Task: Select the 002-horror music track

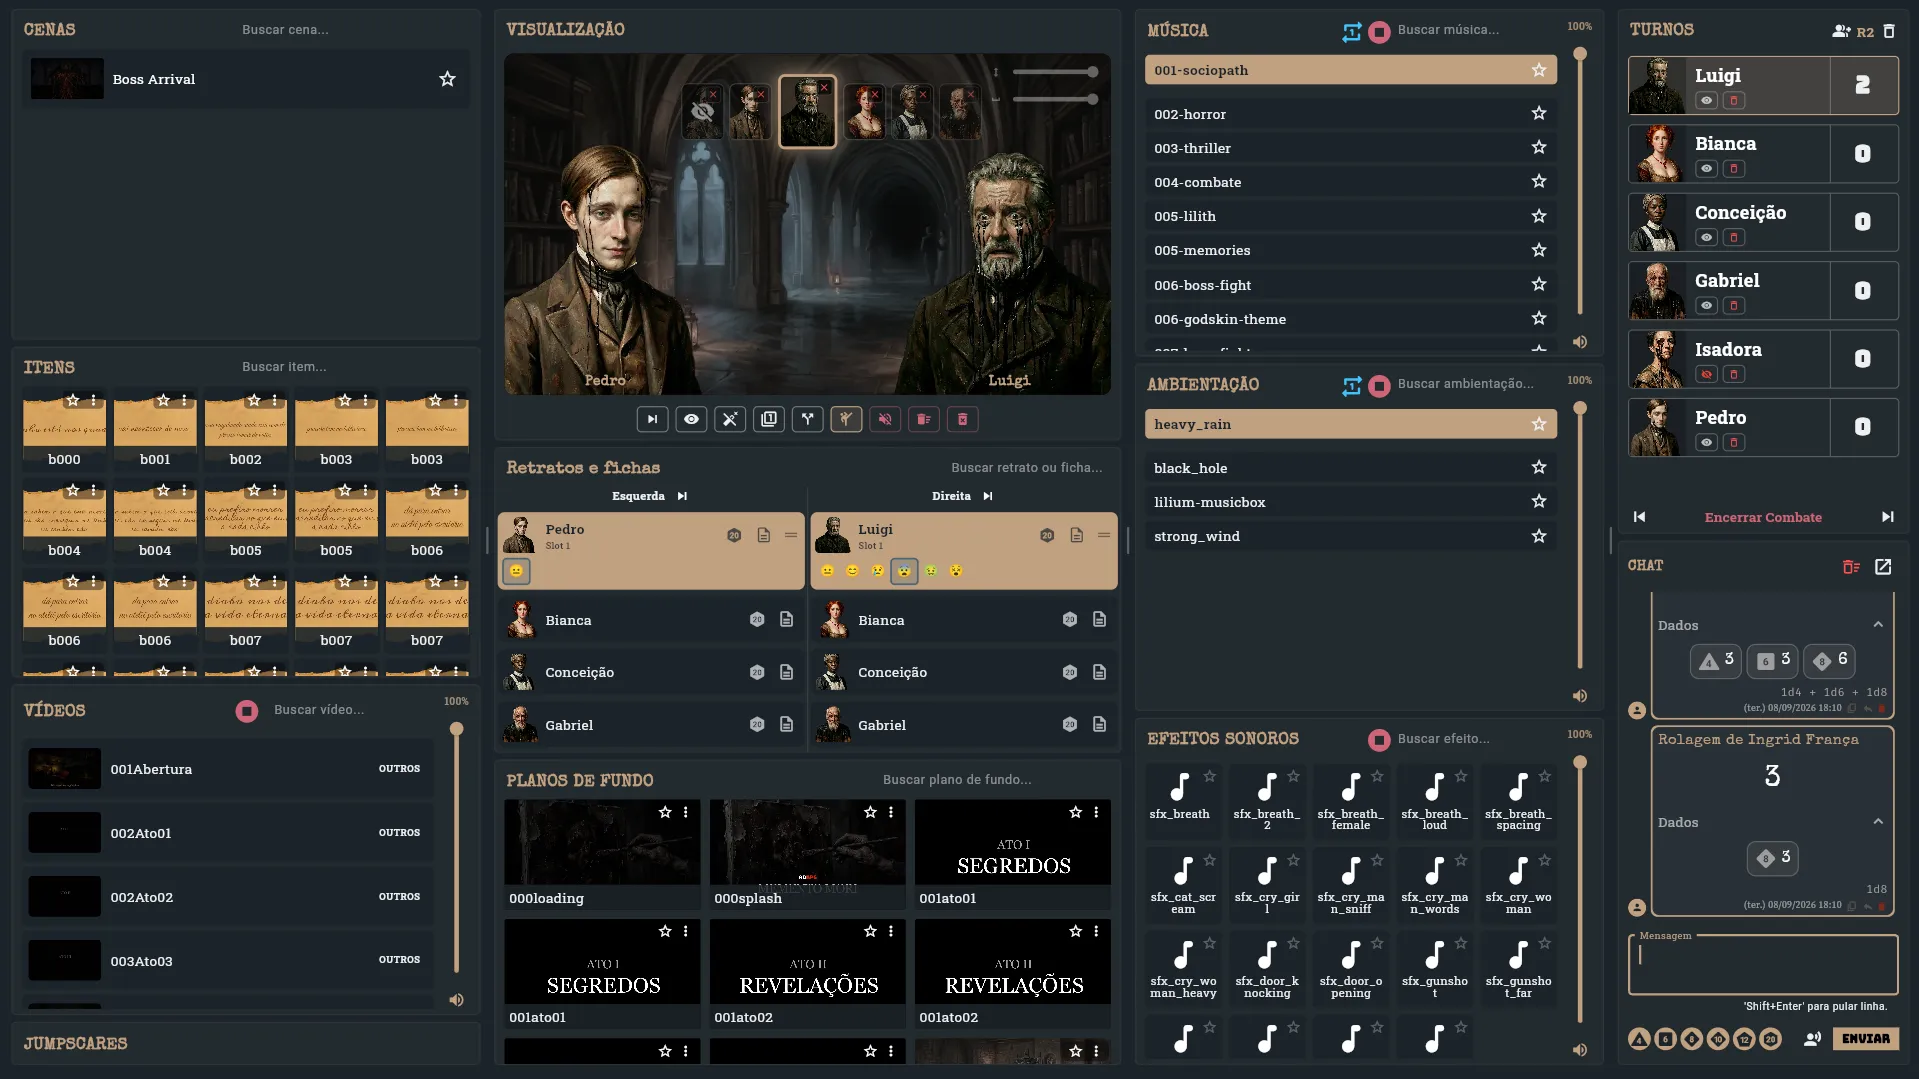Action: (x=1350, y=114)
